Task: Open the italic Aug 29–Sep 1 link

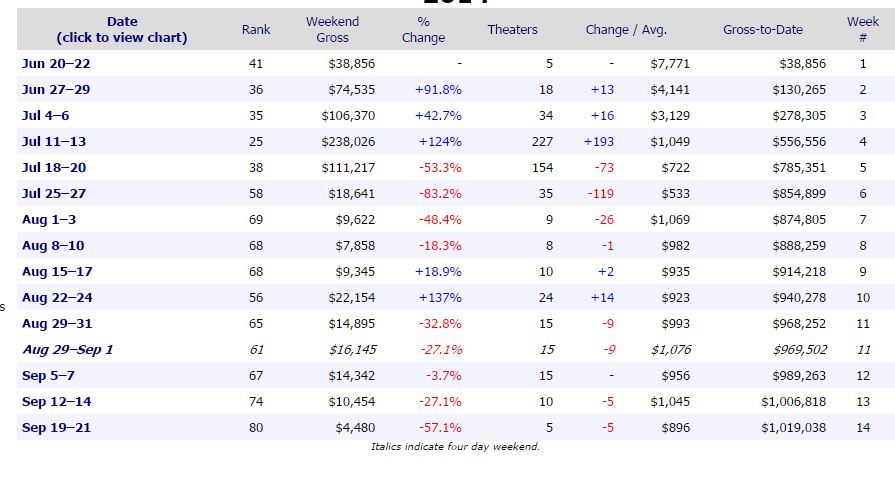Action: pos(68,349)
